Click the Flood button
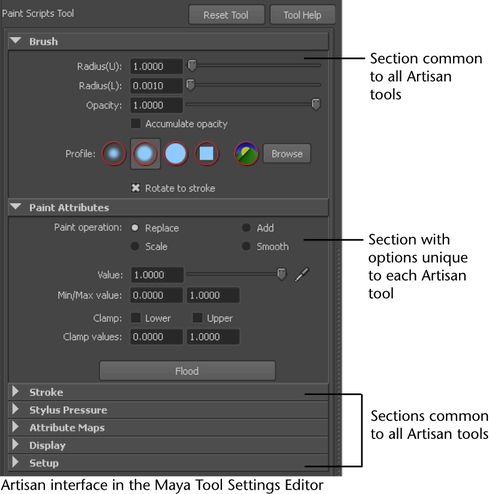This screenshot has height=494, width=489. coord(187,371)
